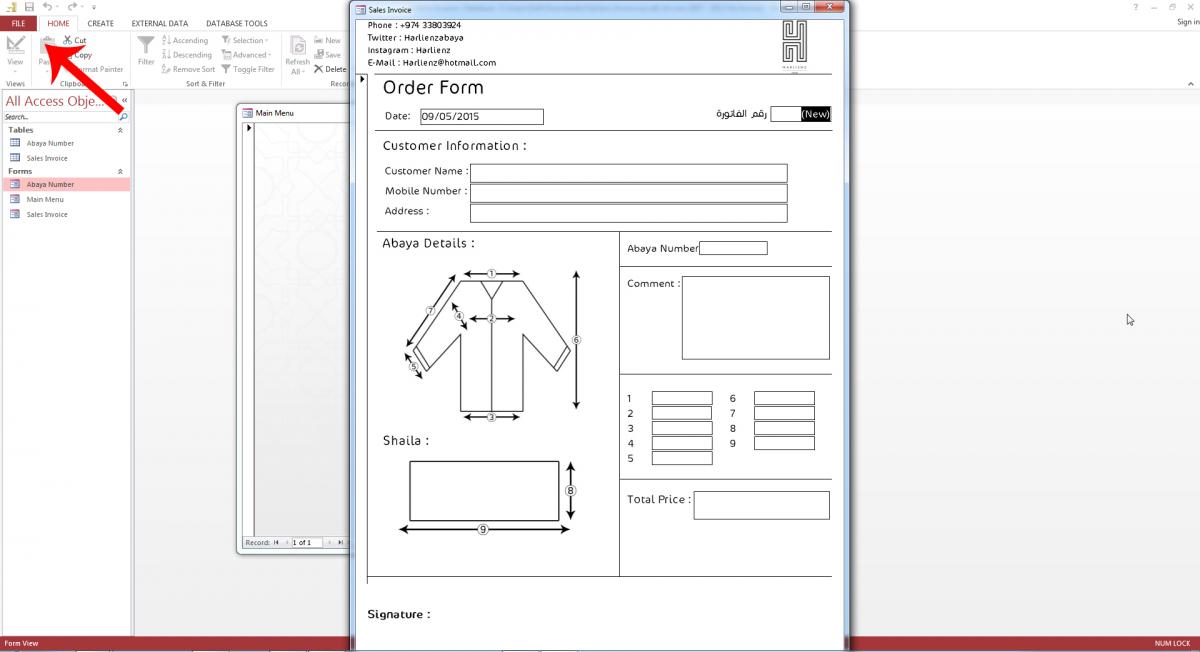
Task: Click the invoice number (New) field
Action: click(x=801, y=114)
